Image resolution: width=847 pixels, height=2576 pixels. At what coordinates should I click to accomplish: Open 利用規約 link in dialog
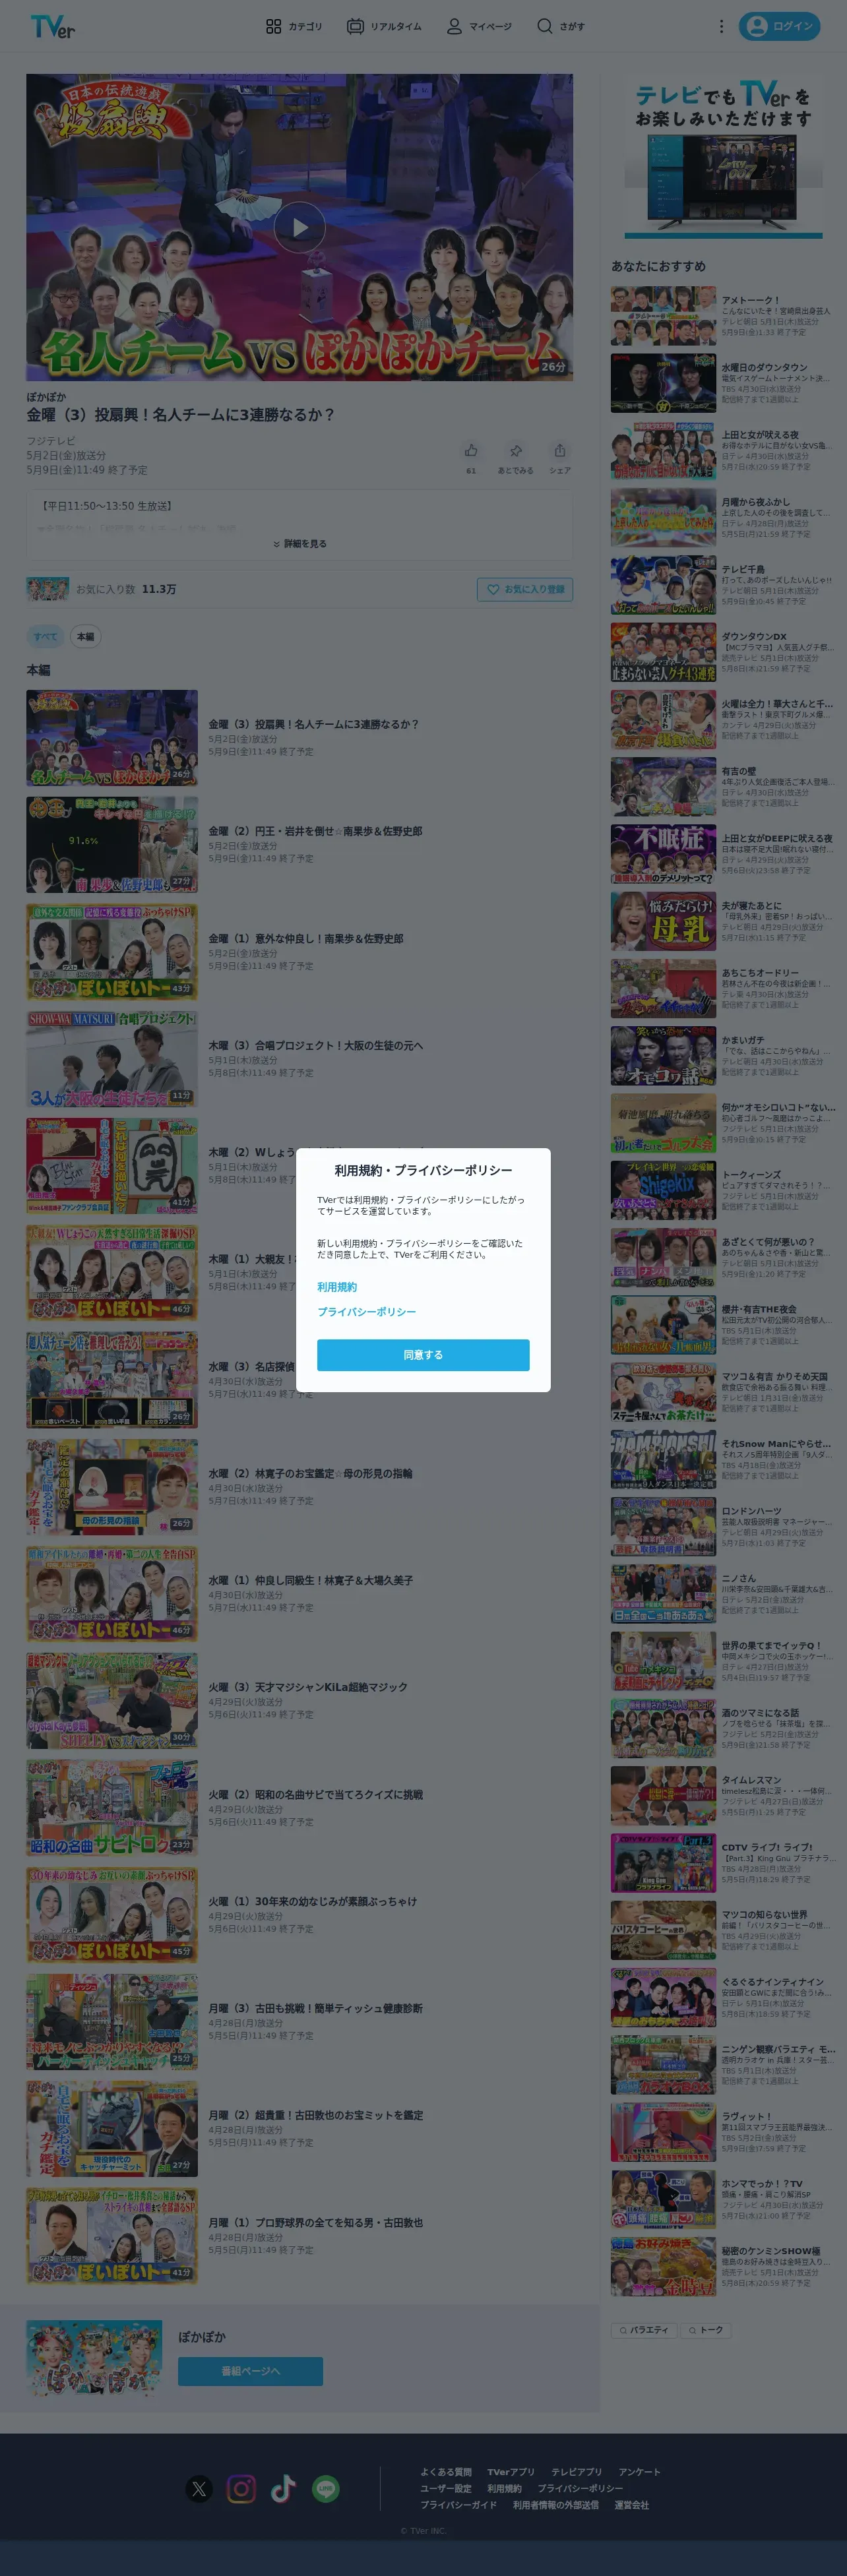point(337,1287)
